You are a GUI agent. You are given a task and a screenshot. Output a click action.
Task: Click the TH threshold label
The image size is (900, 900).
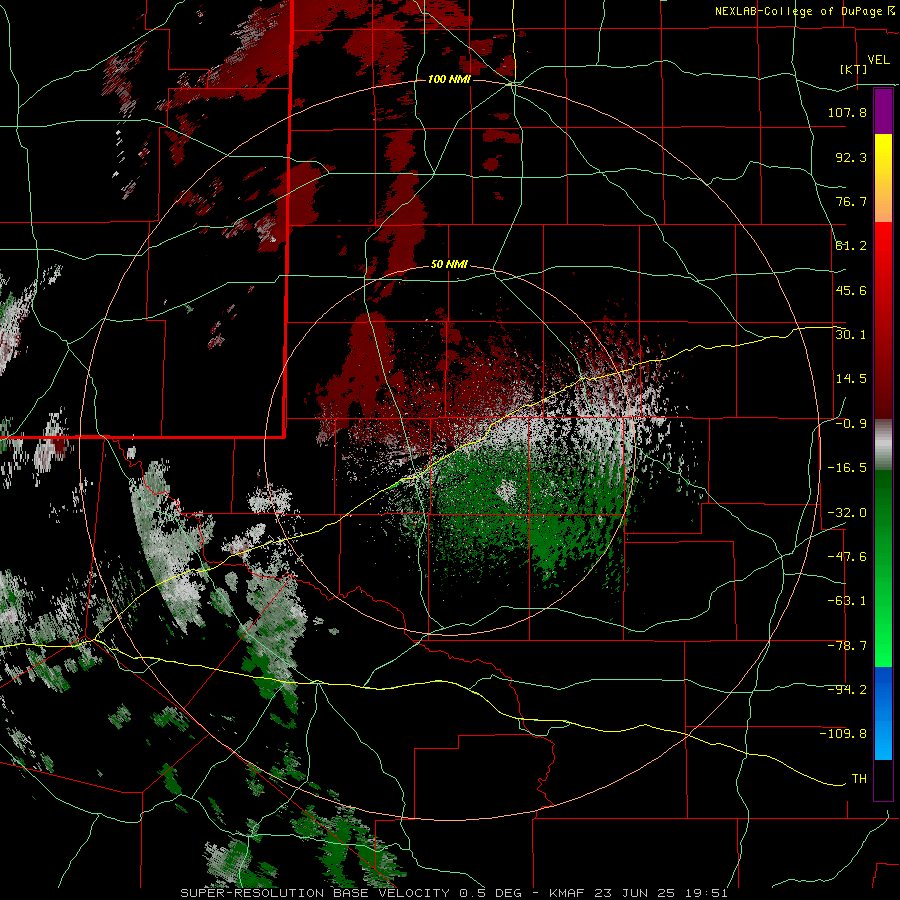pos(859,779)
